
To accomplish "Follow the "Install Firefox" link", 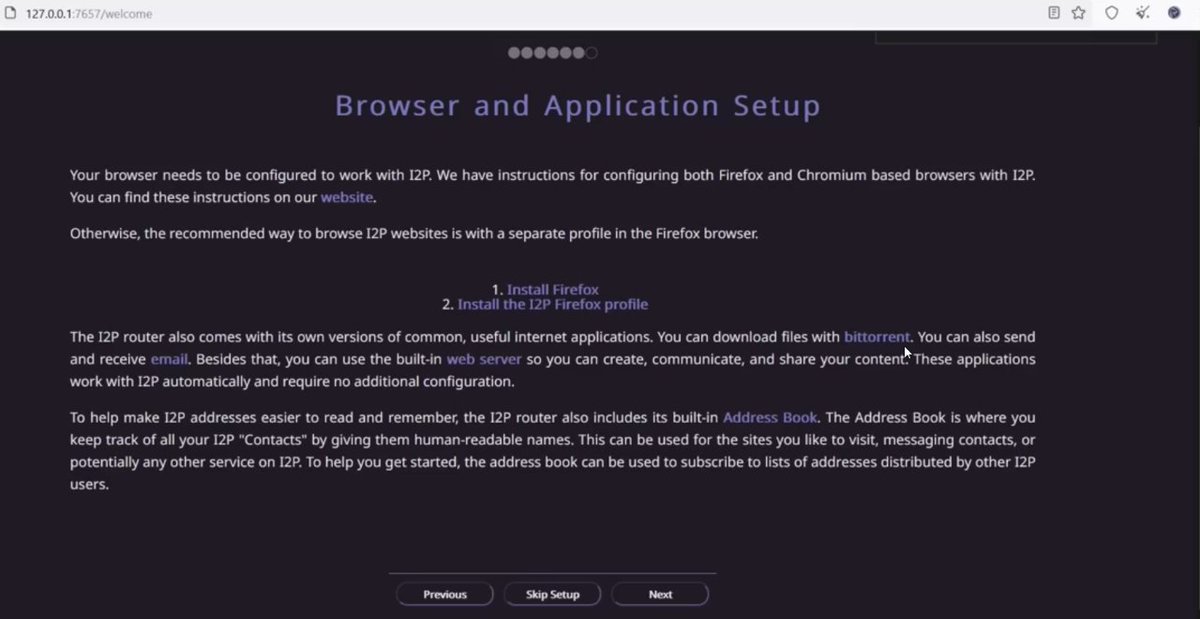I will (x=553, y=290).
